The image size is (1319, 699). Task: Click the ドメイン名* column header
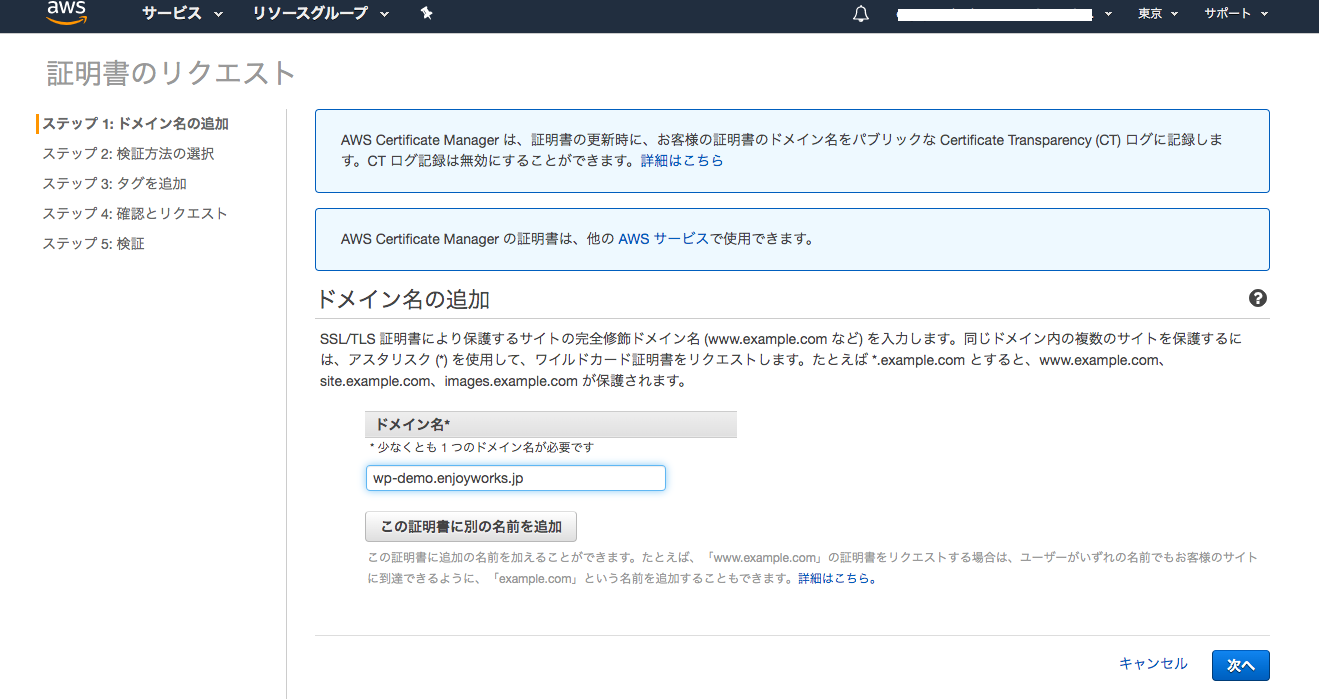click(x=551, y=424)
